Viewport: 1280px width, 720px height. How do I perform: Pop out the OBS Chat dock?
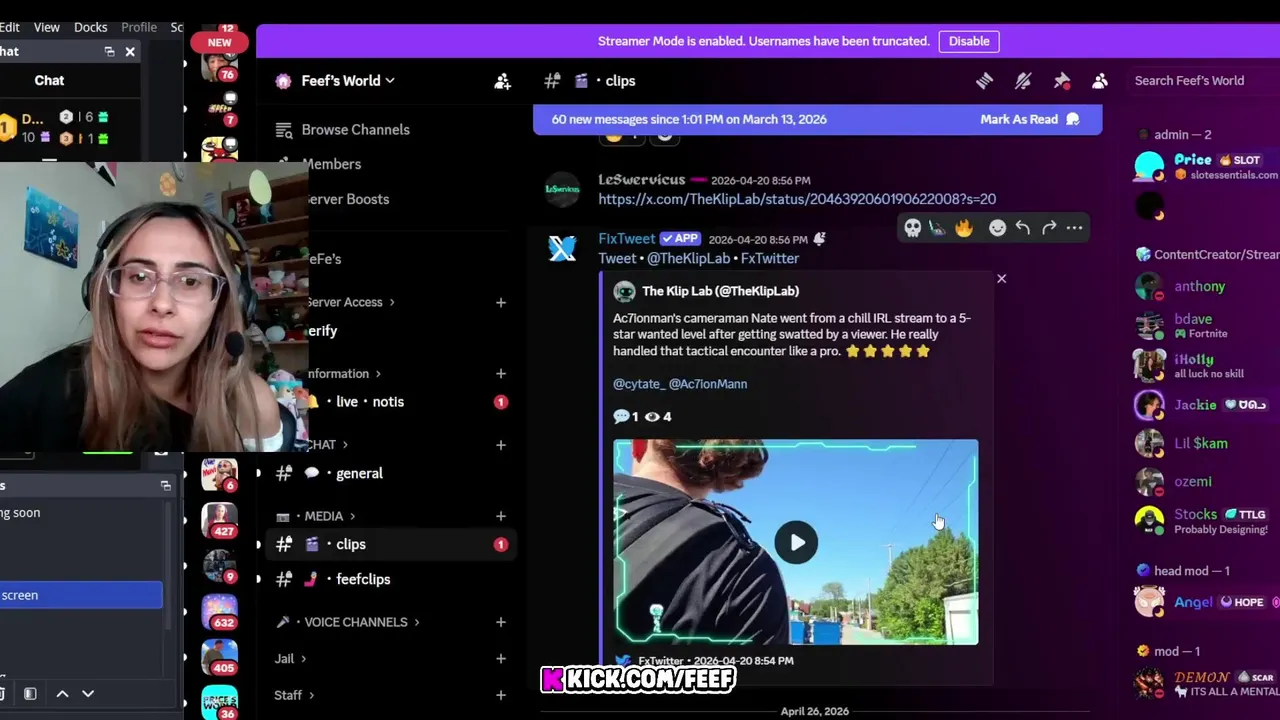coord(109,52)
